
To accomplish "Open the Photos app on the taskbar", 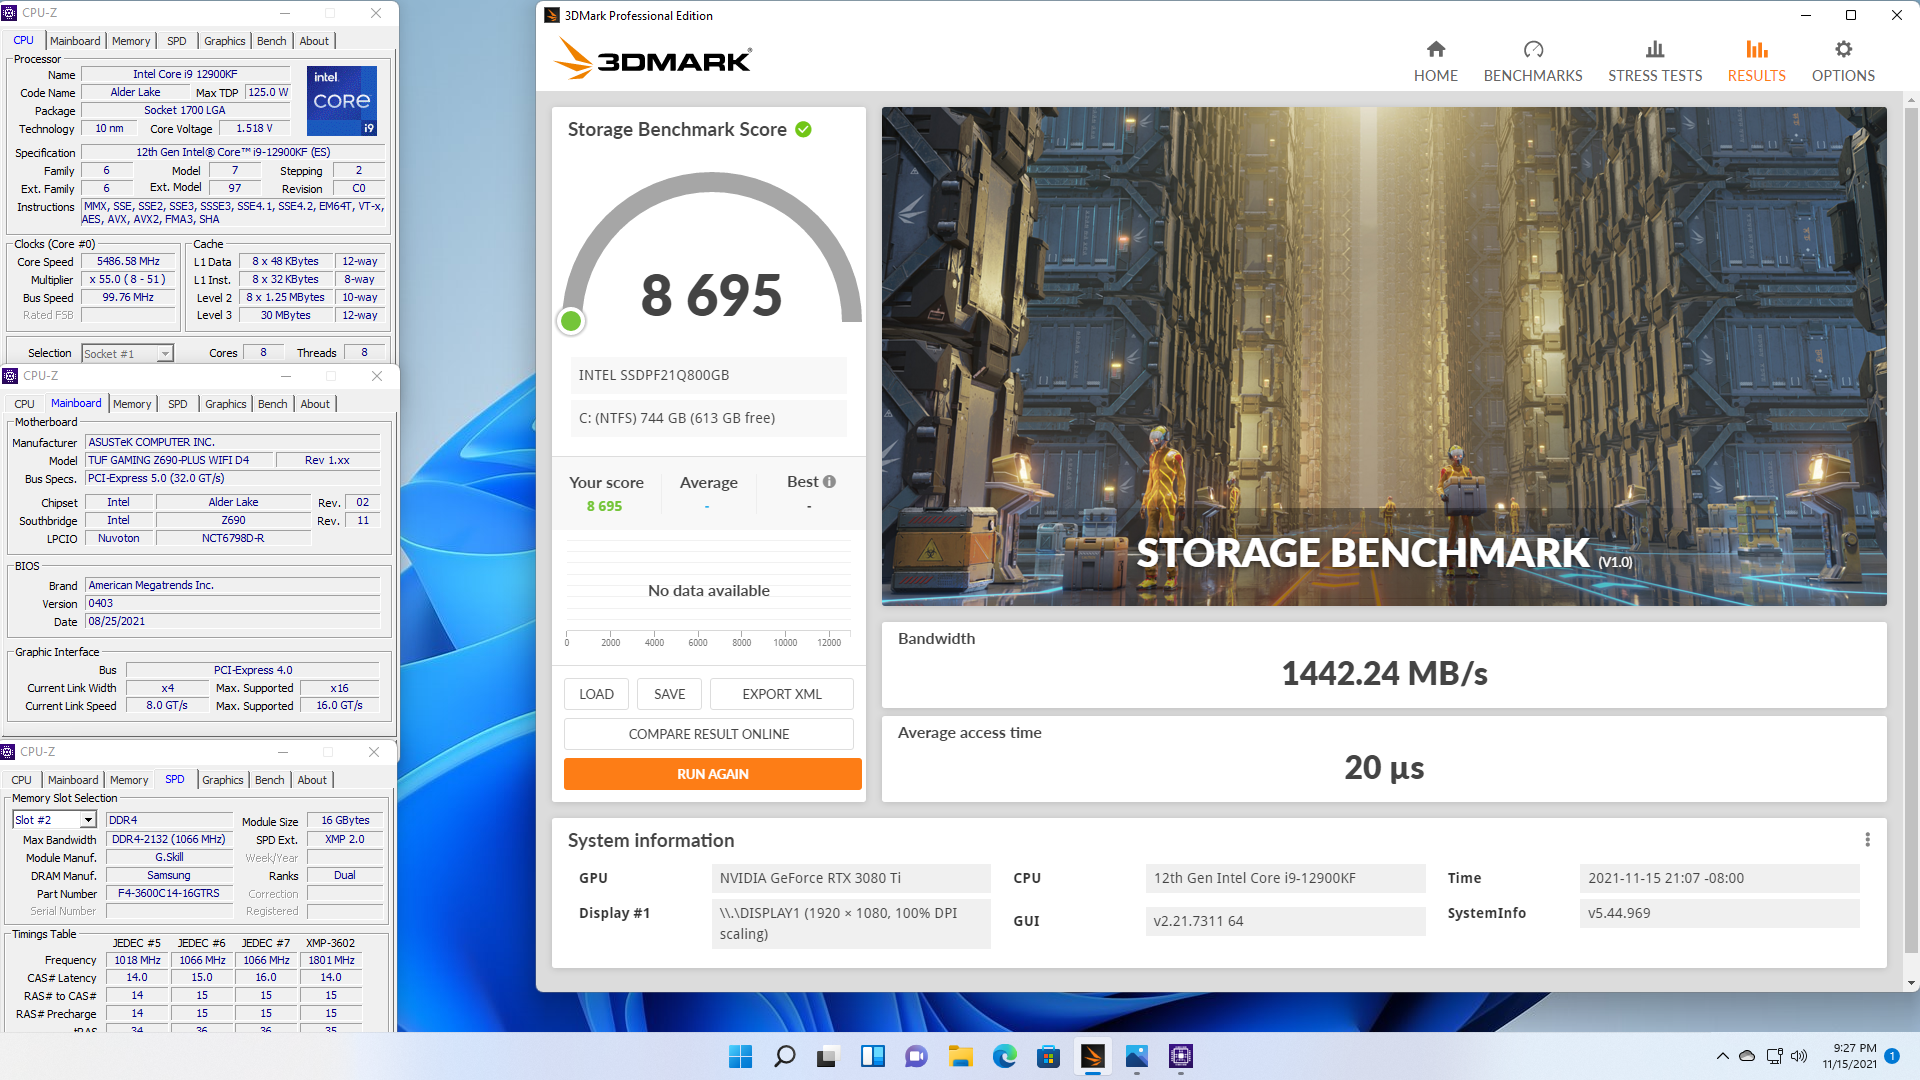I will 1137,1056.
